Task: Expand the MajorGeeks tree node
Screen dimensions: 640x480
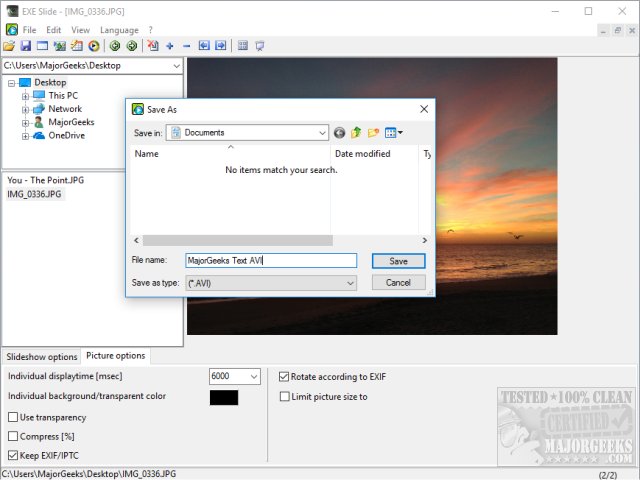Action: point(25,123)
